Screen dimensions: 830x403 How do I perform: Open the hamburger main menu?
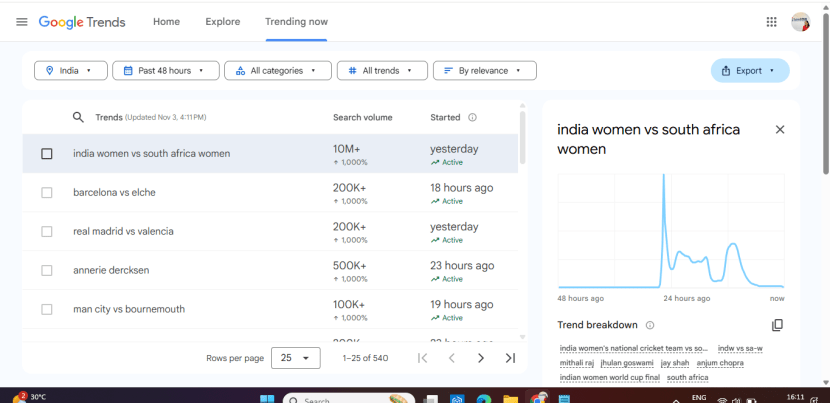click(x=21, y=22)
